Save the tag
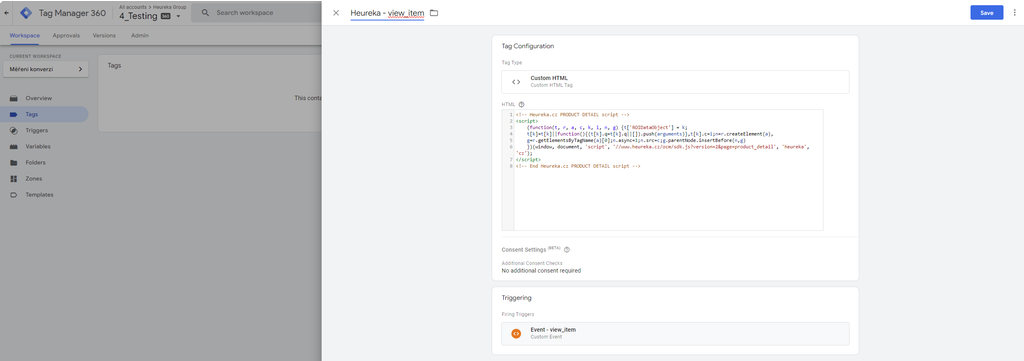This screenshot has width=1024, height=361. [986, 12]
